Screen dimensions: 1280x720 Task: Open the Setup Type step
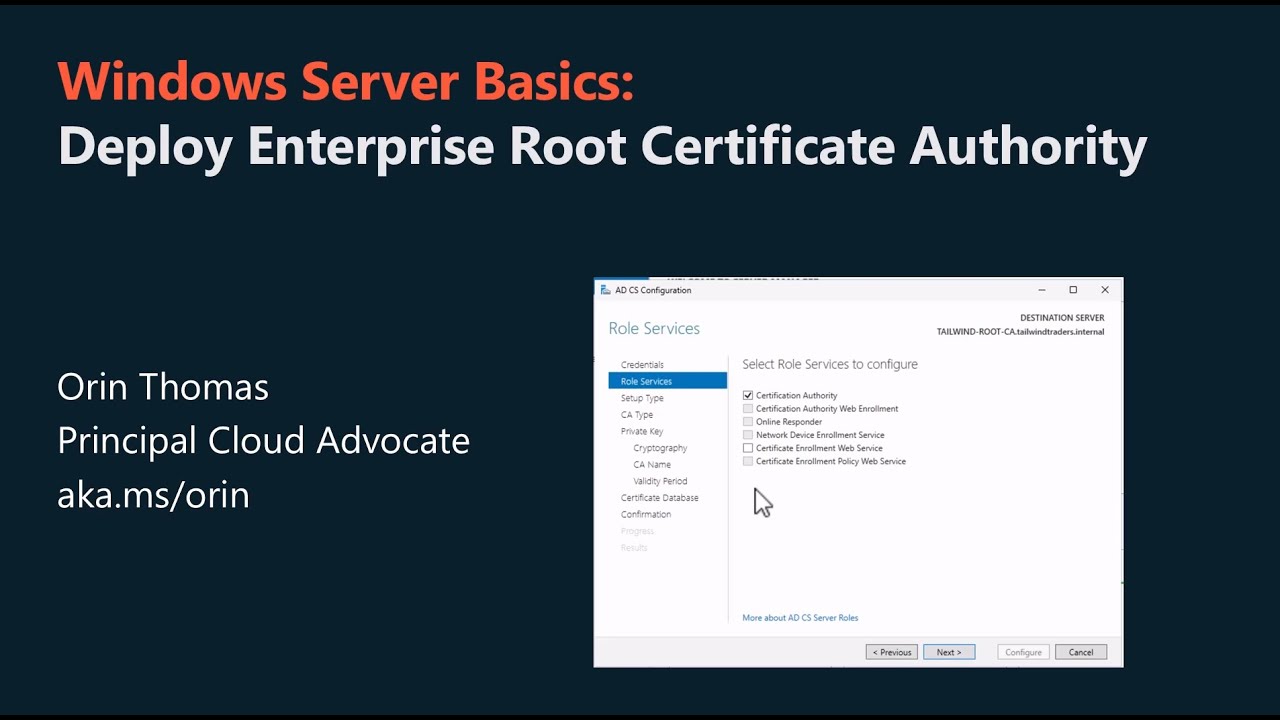[642, 398]
